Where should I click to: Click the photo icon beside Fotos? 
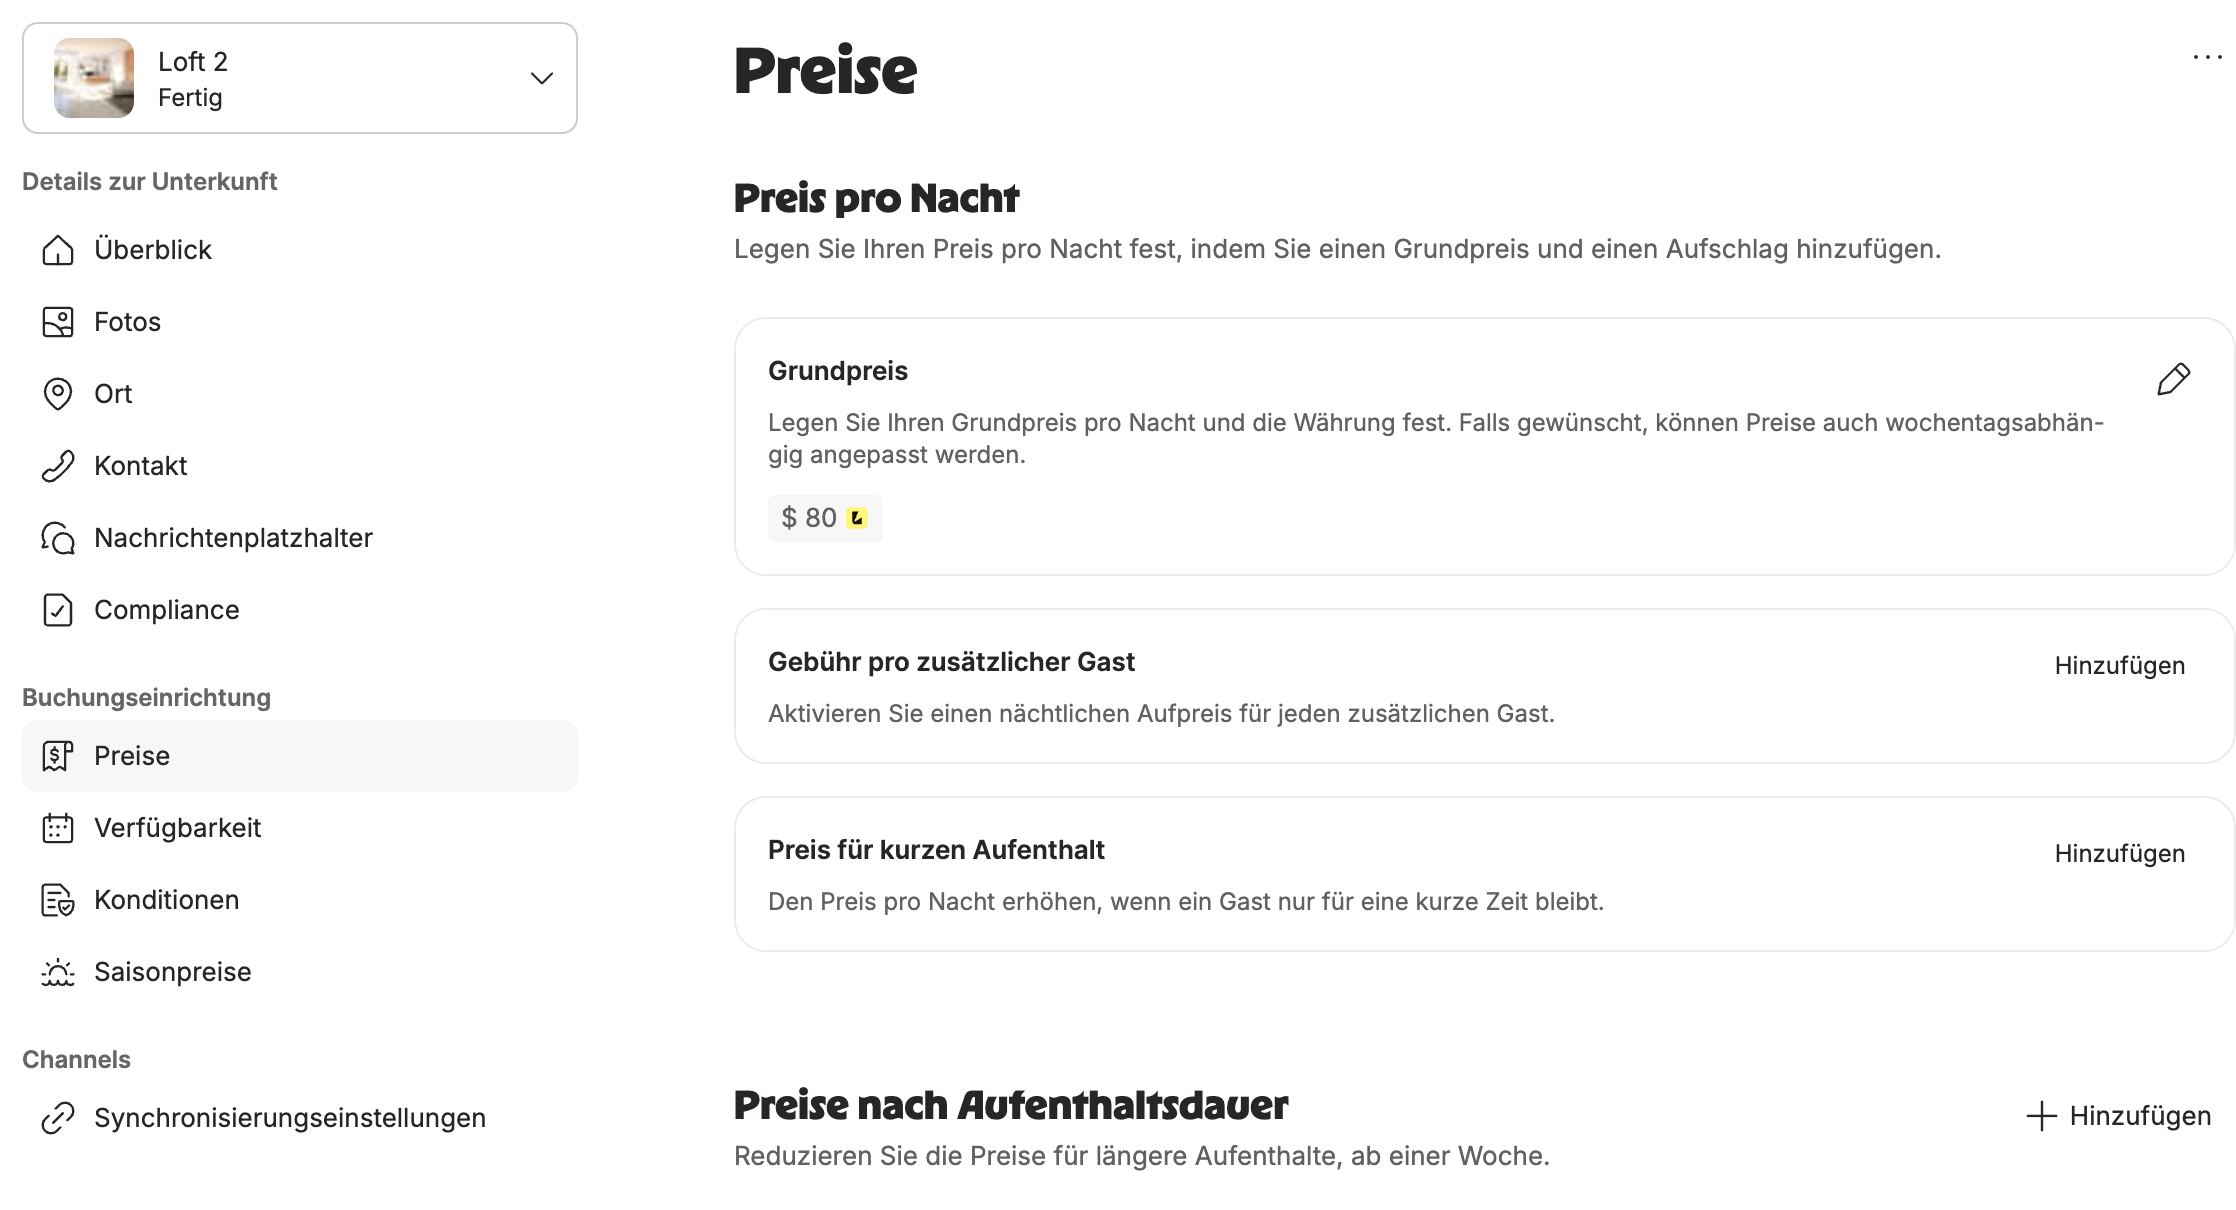click(x=58, y=322)
